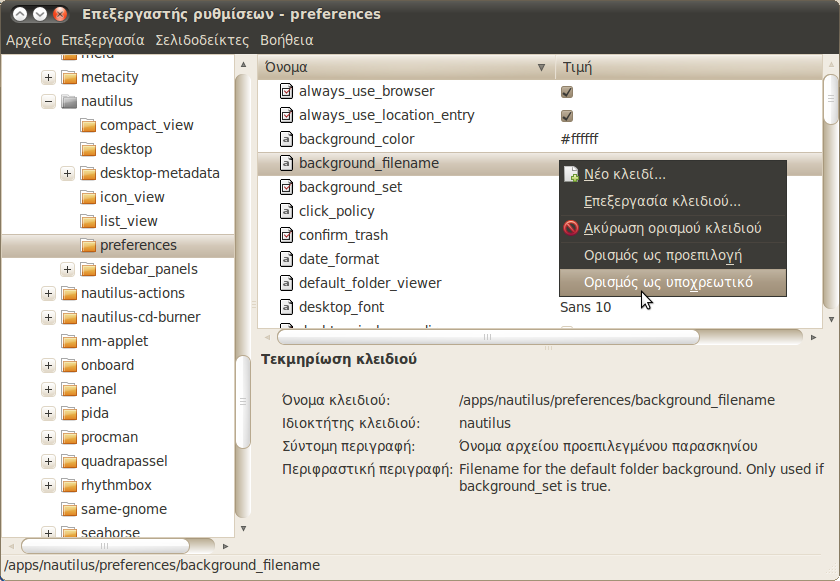Click the confirm_trash boolean key icon
Image resolution: width=840 pixels, height=581 pixels.
[x=287, y=235]
